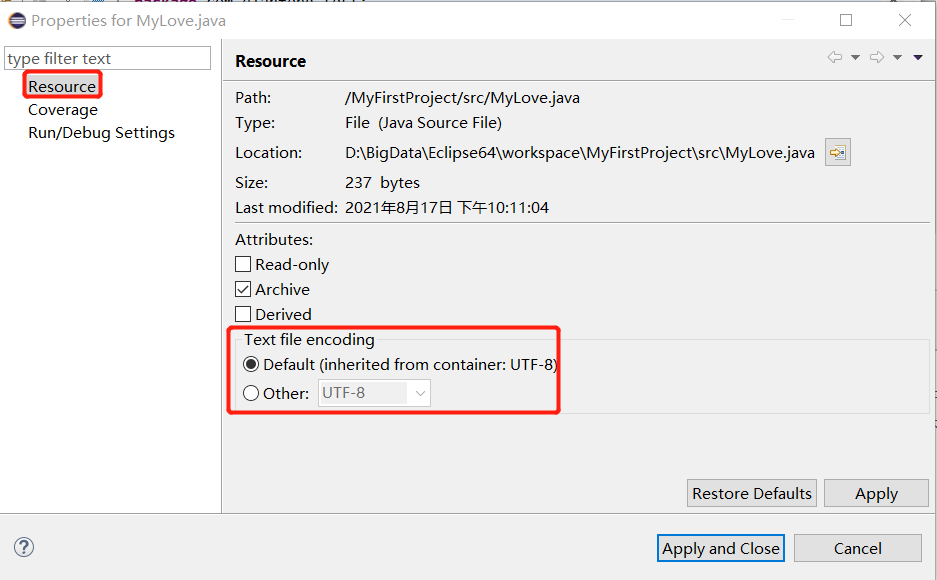The image size is (937, 580).
Task: Click the Show In System Explorer icon
Action: click(837, 153)
